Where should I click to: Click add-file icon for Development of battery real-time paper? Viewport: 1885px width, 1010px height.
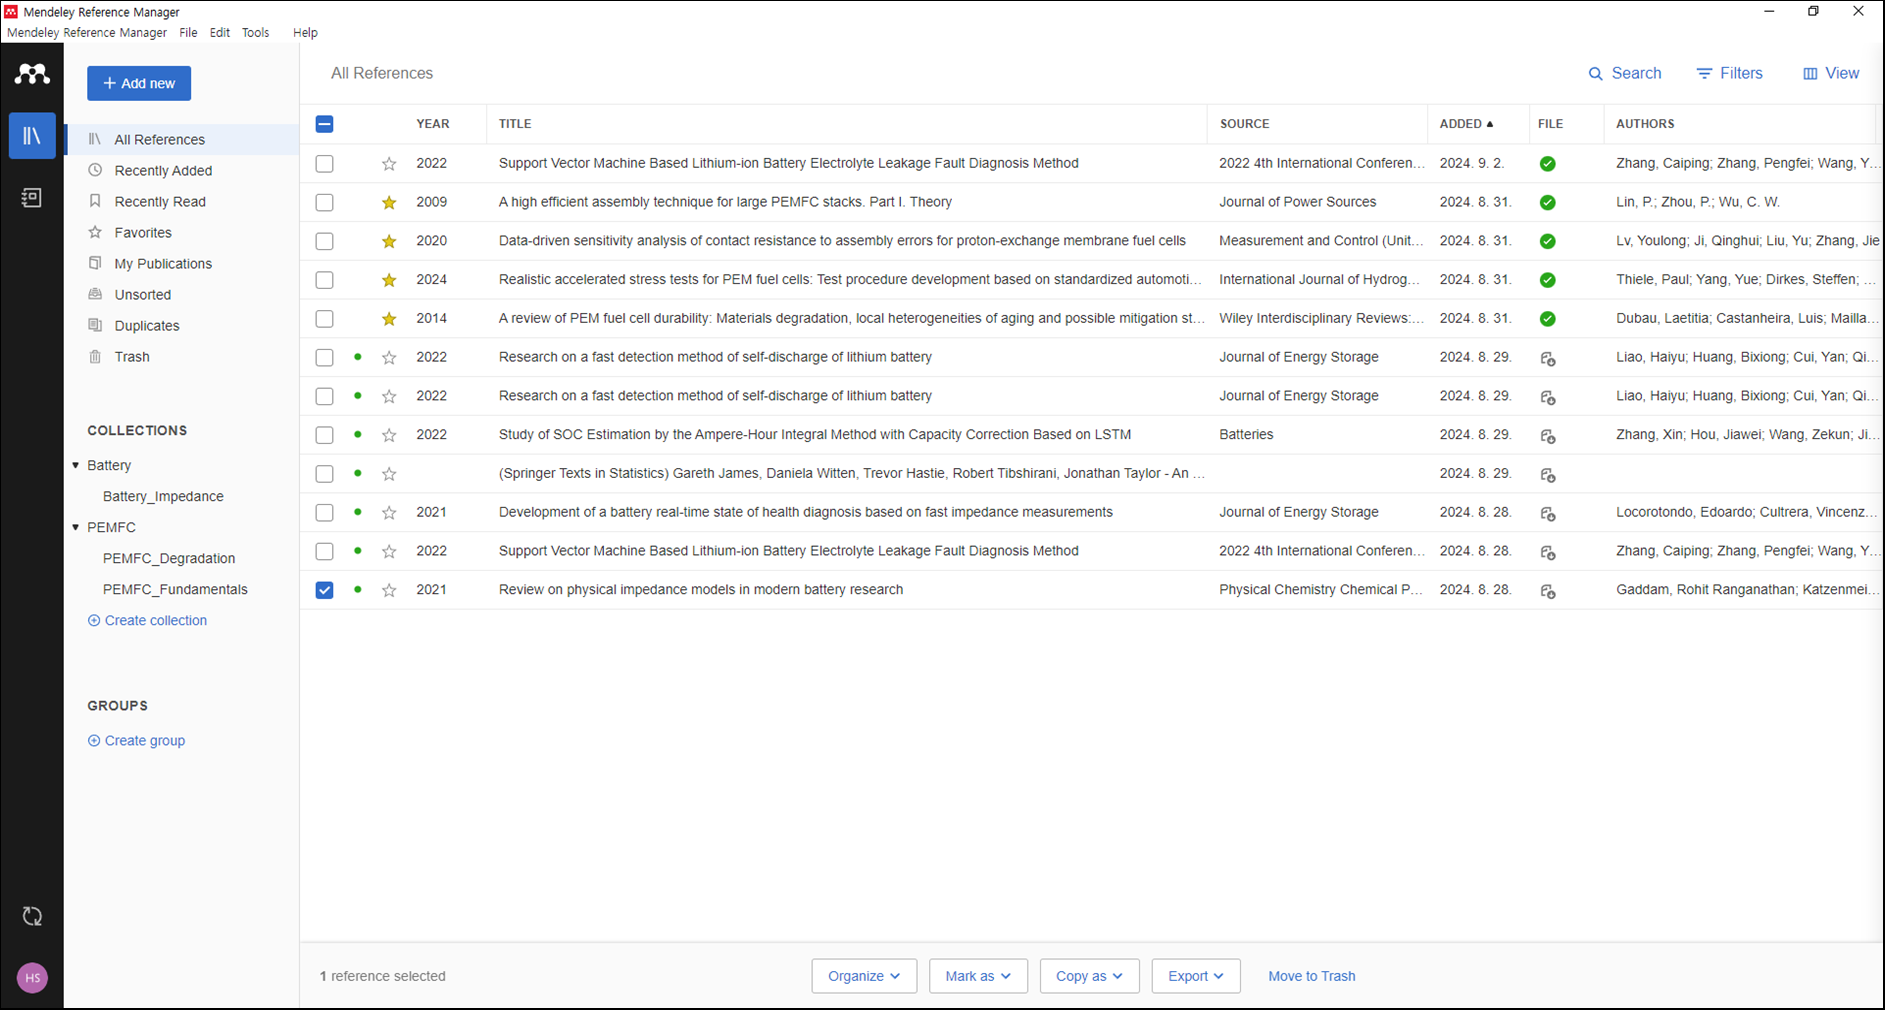coord(1547,513)
